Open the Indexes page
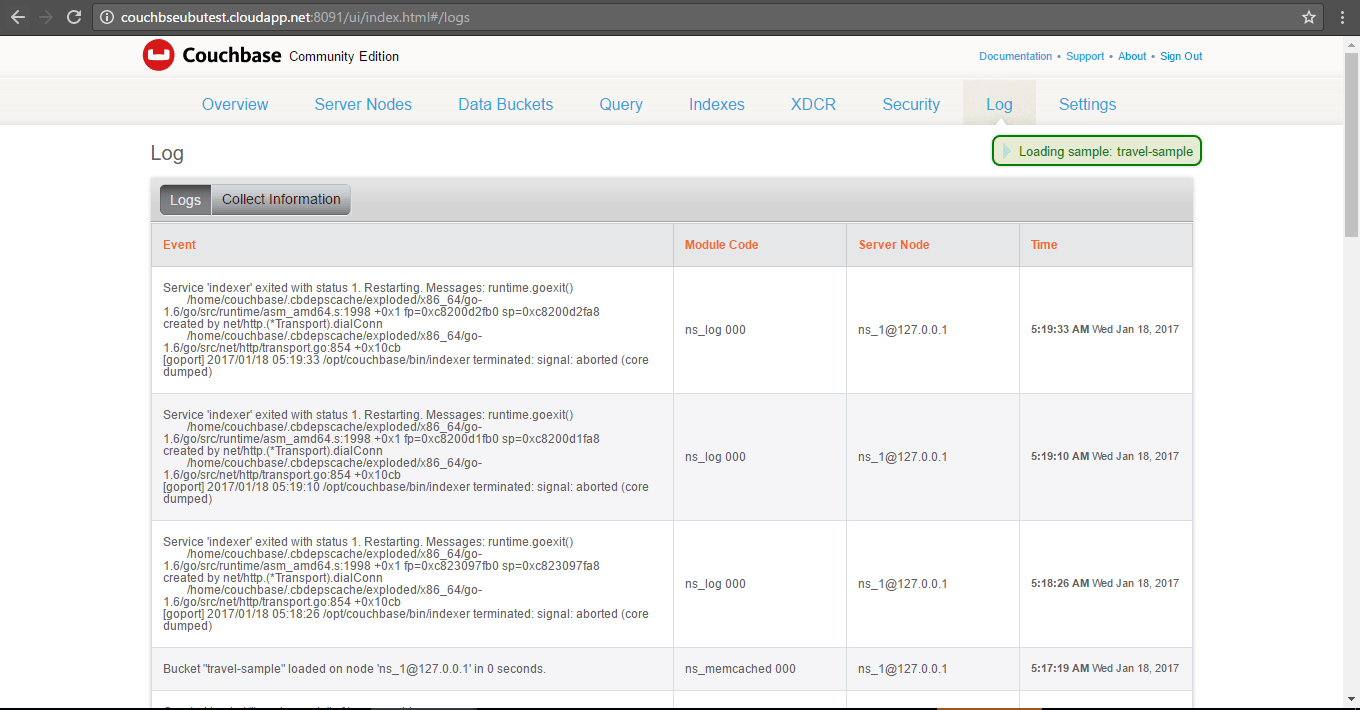 tap(716, 104)
